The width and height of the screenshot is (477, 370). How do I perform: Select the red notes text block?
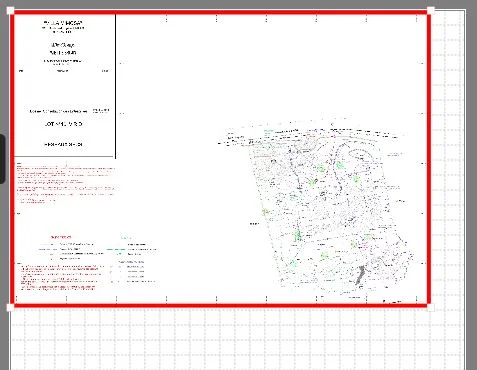point(66,183)
